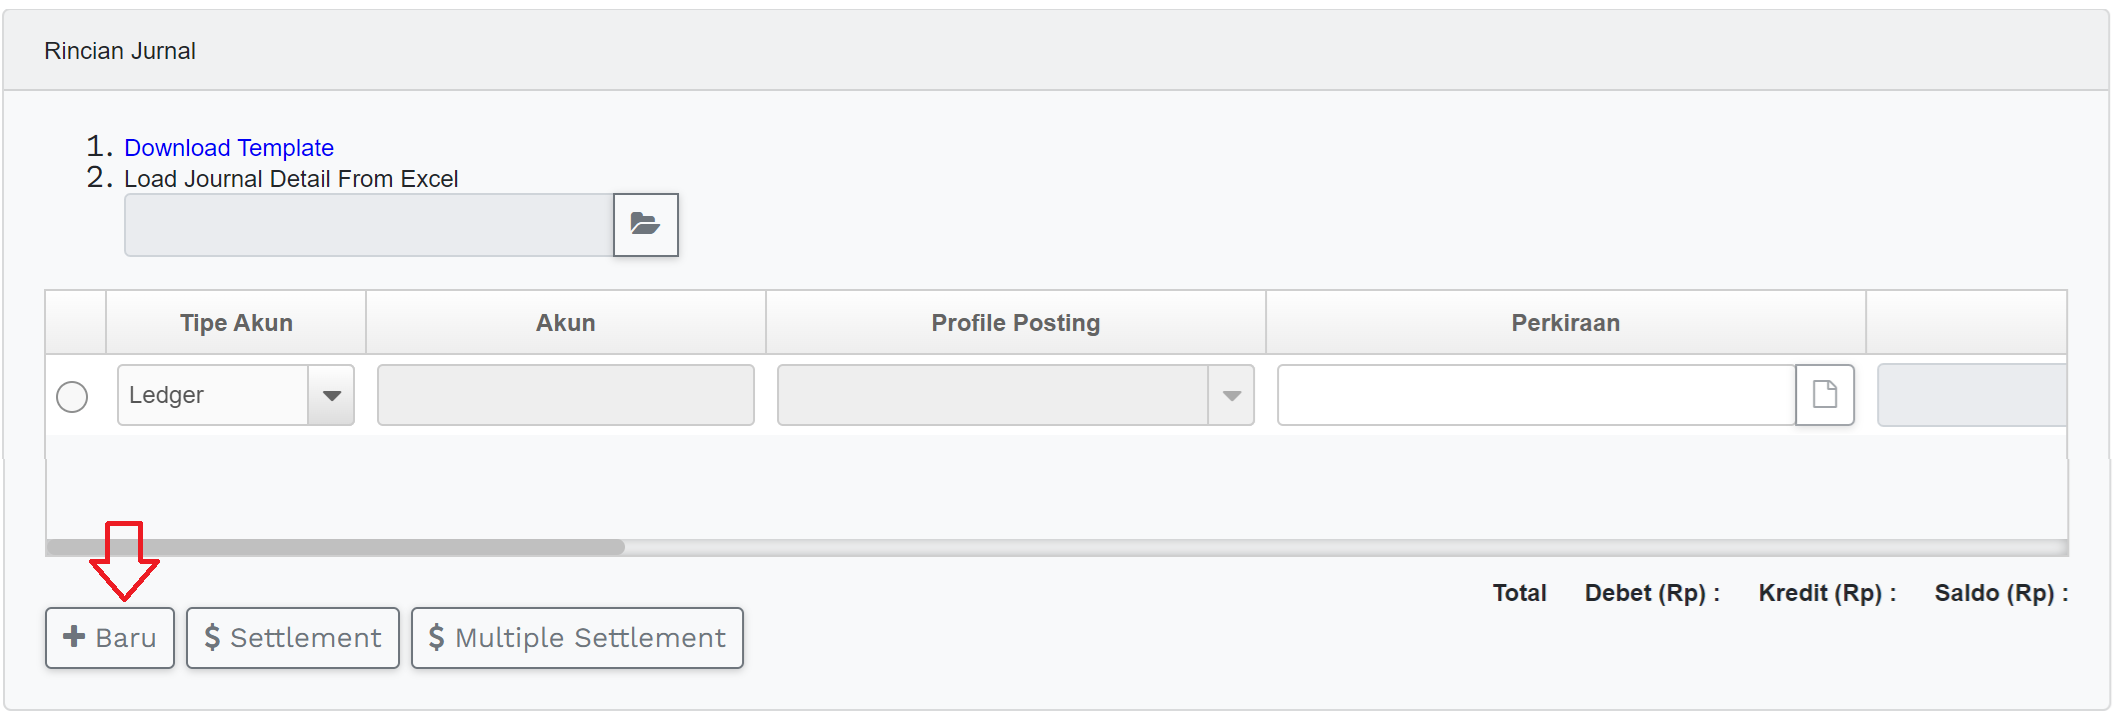The width and height of the screenshot is (2120, 713).
Task: Click the partially visible field right of Perkiraan
Action: point(1971,395)
